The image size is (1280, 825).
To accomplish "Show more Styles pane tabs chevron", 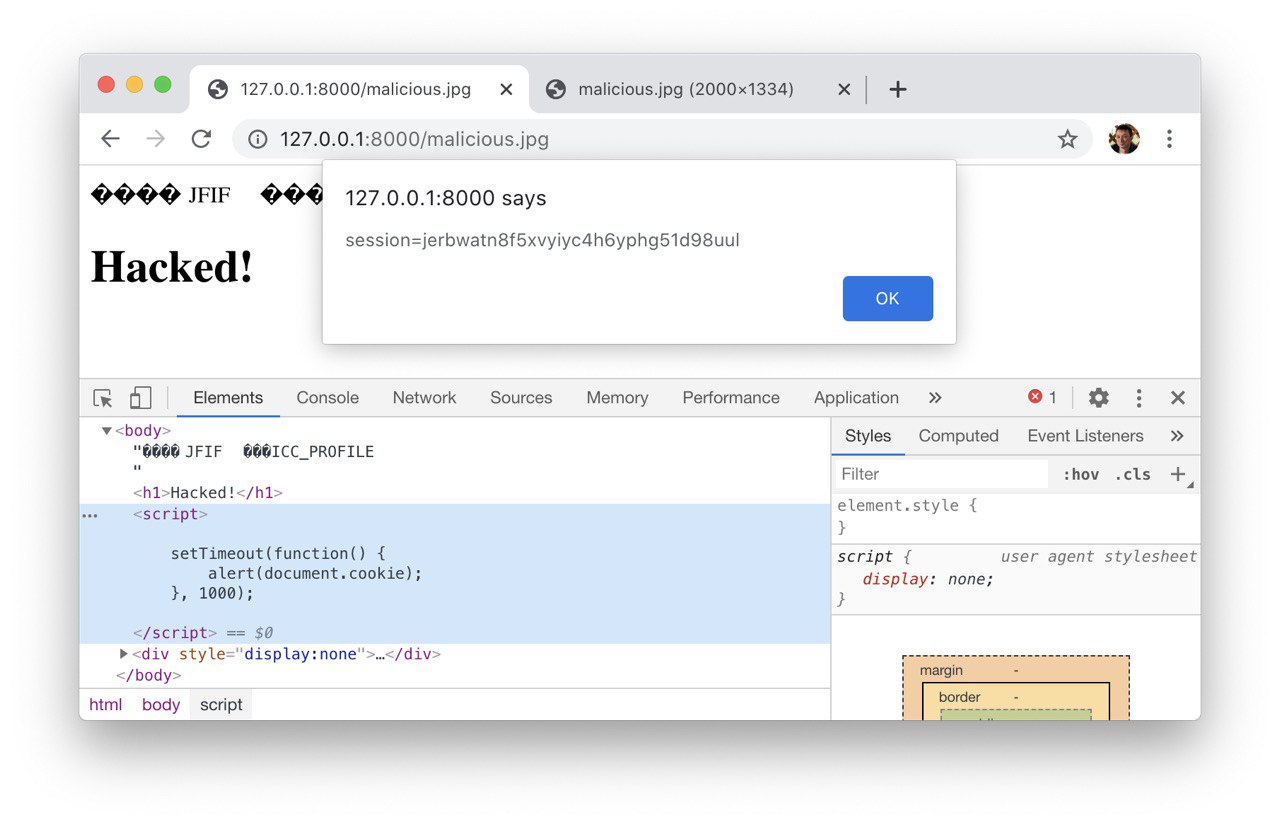I will (x=1177, y=436).
